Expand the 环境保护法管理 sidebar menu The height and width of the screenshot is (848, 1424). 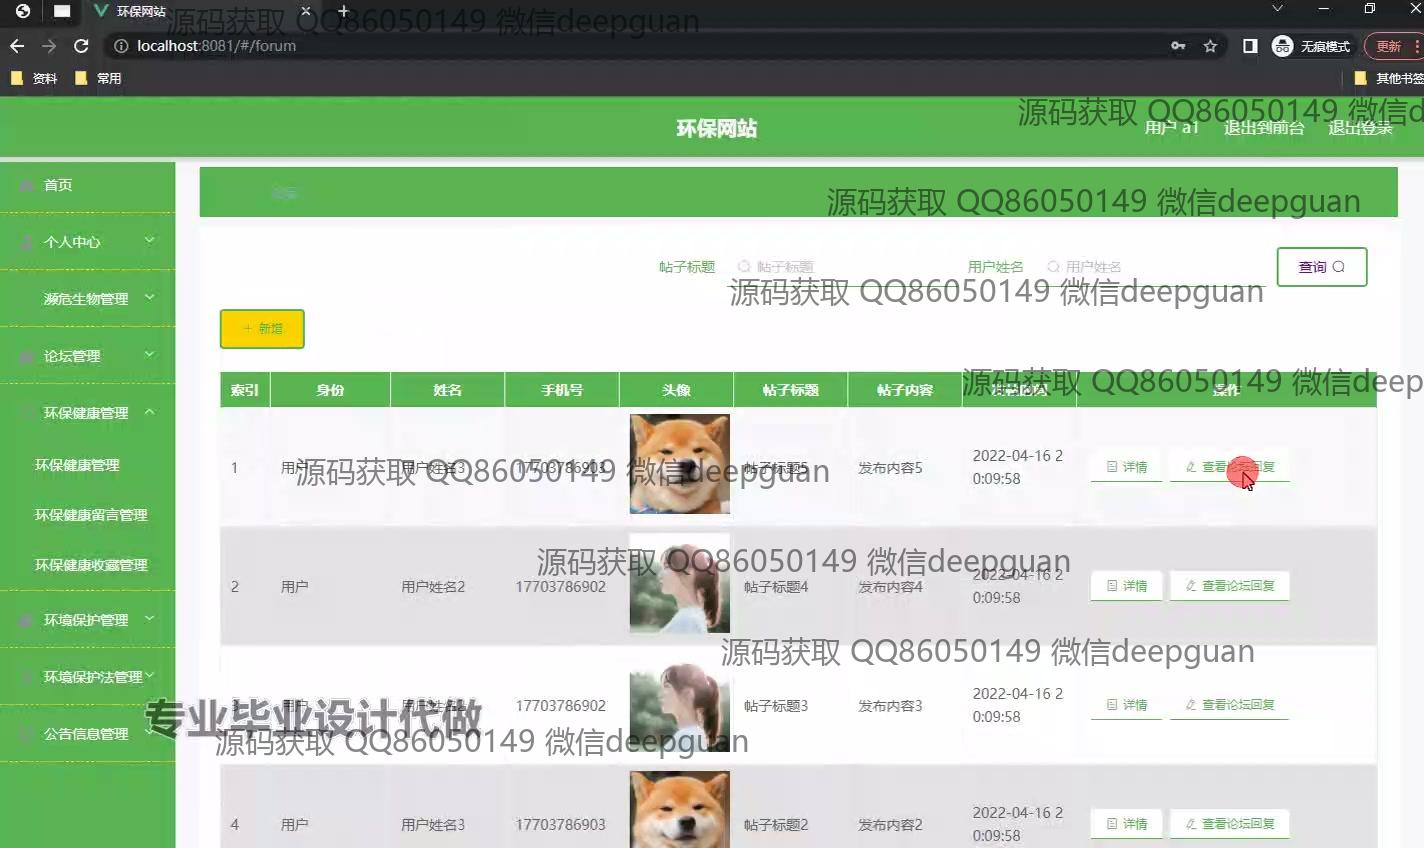pyautogui.click(x=88, y=677)
